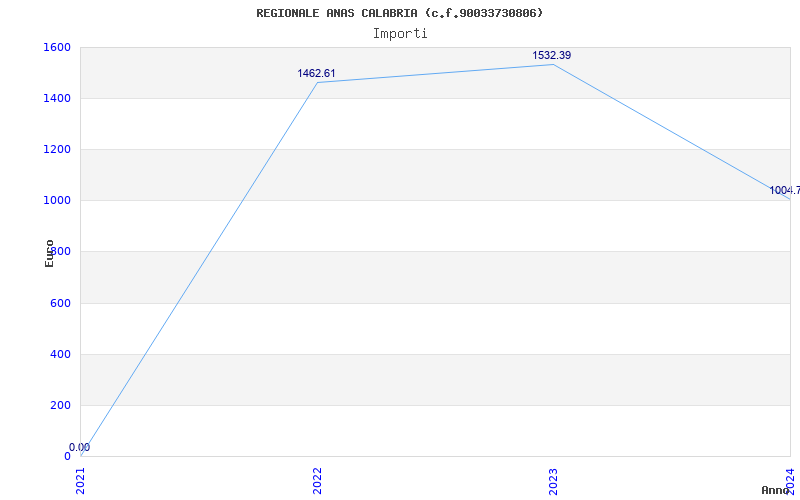Click the 2022 x-axis label
This screenshot has width=800, height=500.
click(x=317, y=481)
